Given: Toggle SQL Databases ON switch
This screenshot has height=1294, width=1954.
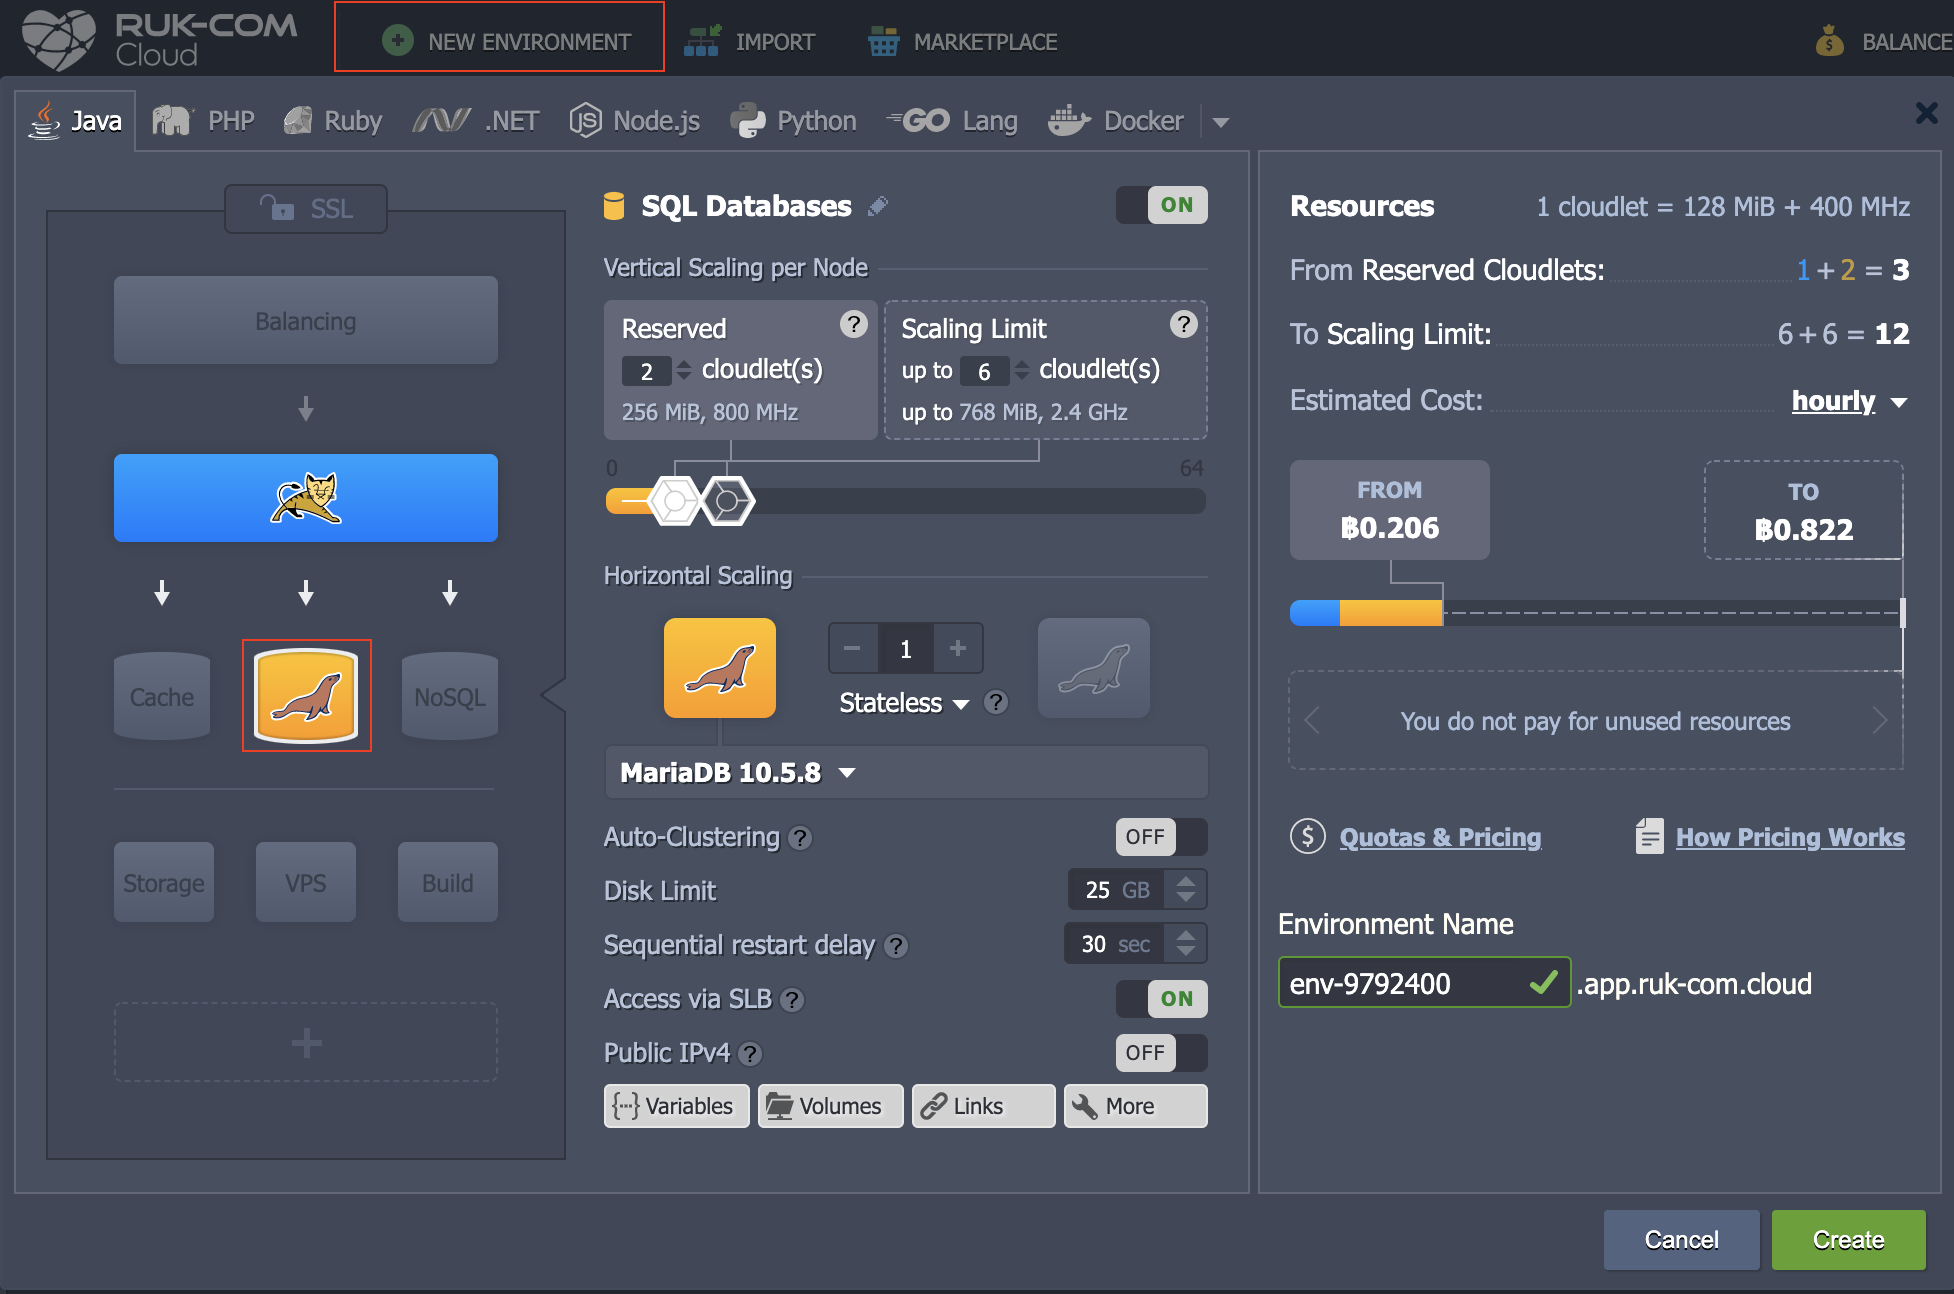Looking at the screenshot, I should pyautogui.click(x=1162, y=205).
